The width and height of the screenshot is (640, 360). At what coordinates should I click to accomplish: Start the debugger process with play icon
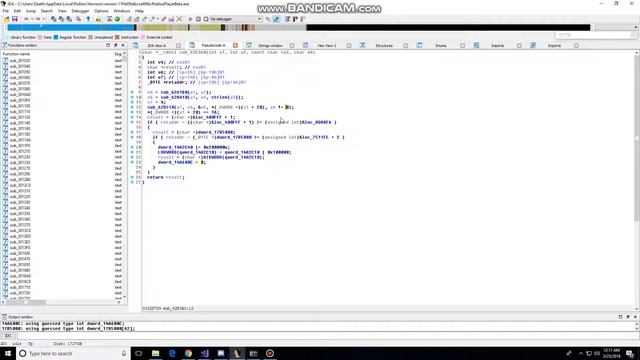[x=190, y=19]
